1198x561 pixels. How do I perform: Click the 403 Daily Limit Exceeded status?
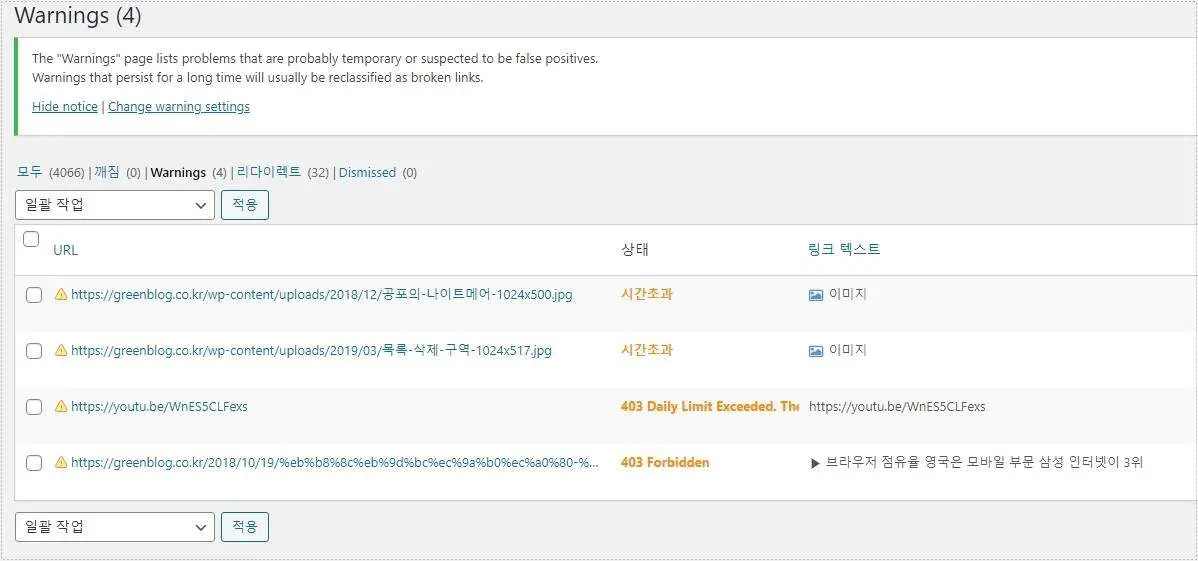point(710,407)
